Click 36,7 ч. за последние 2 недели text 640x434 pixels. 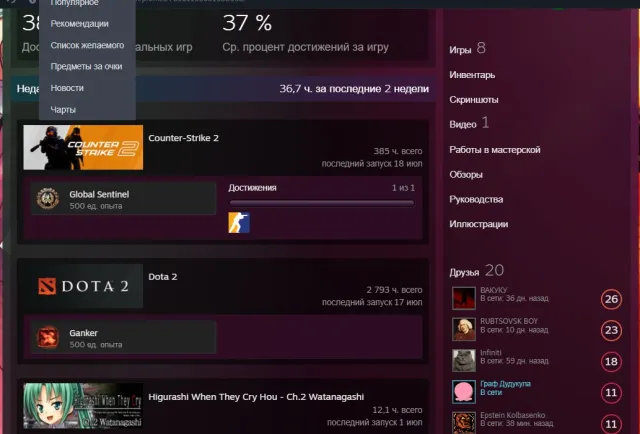coord(354,89)
